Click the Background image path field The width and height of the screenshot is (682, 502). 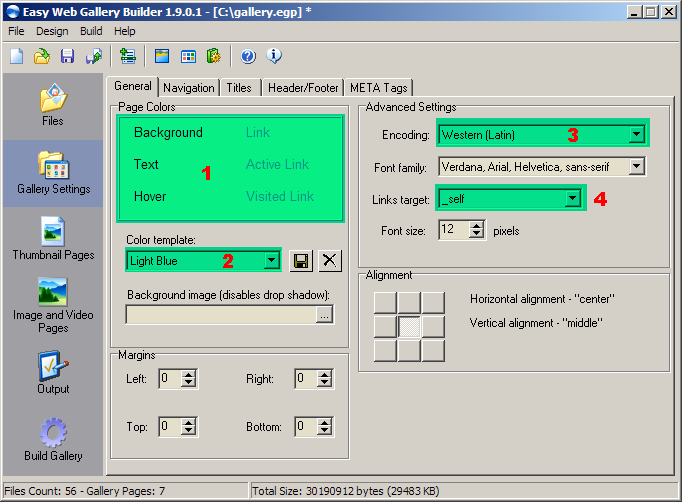click(x=221, y=315)
